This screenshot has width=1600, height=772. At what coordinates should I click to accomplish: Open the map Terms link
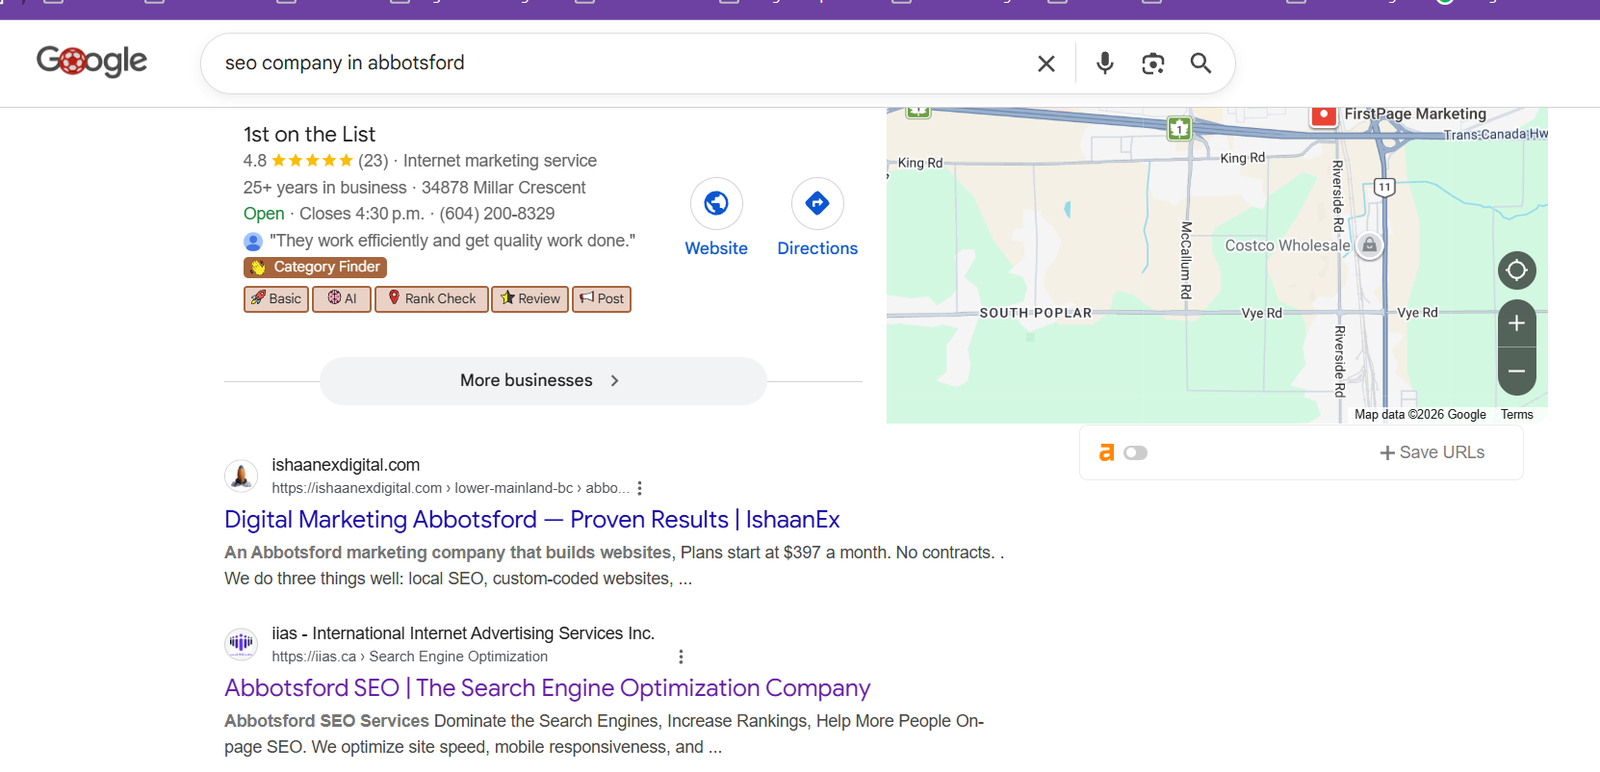click(x=1516, y=414)
